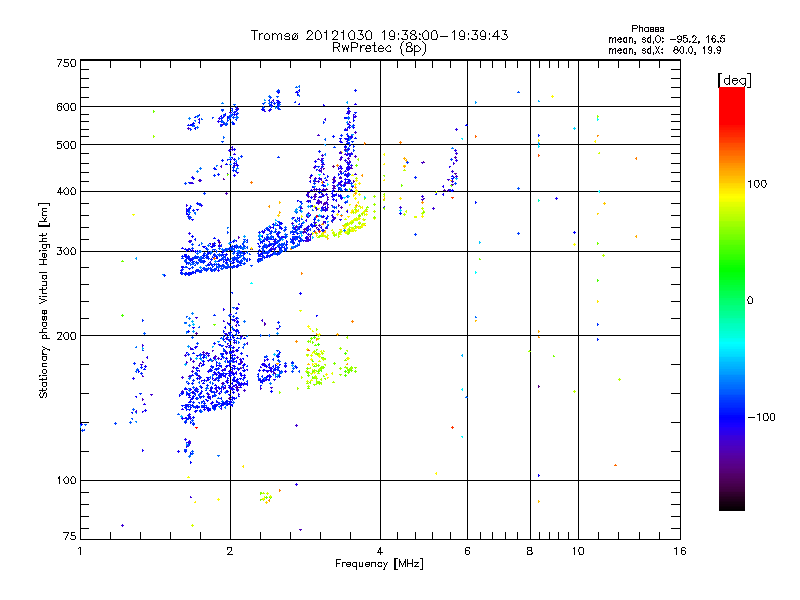Click the x-axis tick label '1'

tap(80, 551)
